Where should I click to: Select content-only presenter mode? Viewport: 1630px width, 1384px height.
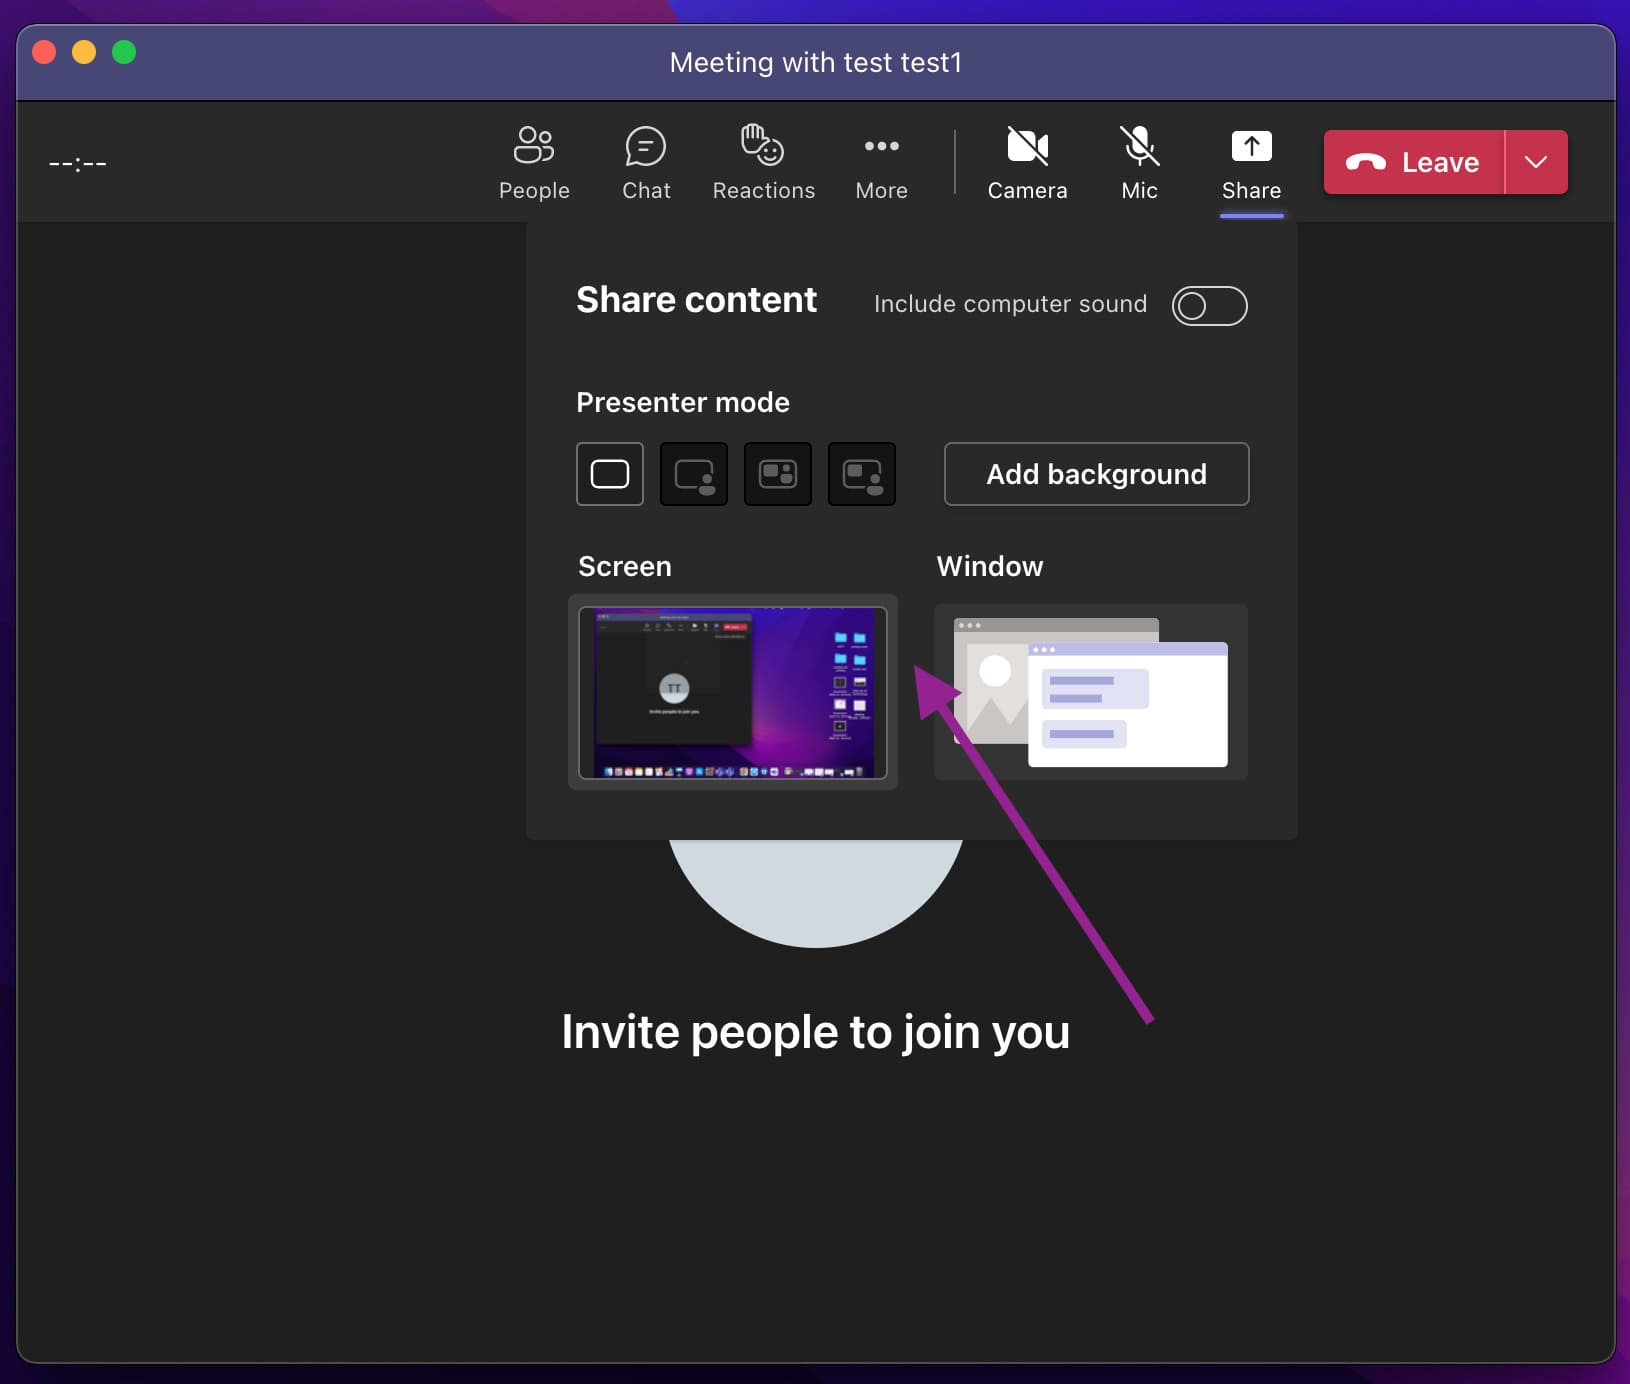coord(610,474)
